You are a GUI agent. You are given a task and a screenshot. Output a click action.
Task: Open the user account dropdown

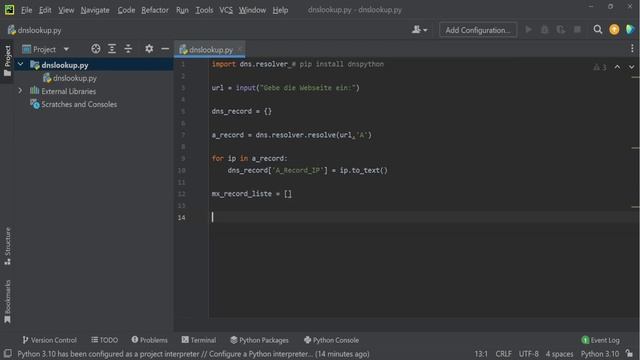click(x=419, y=30)
